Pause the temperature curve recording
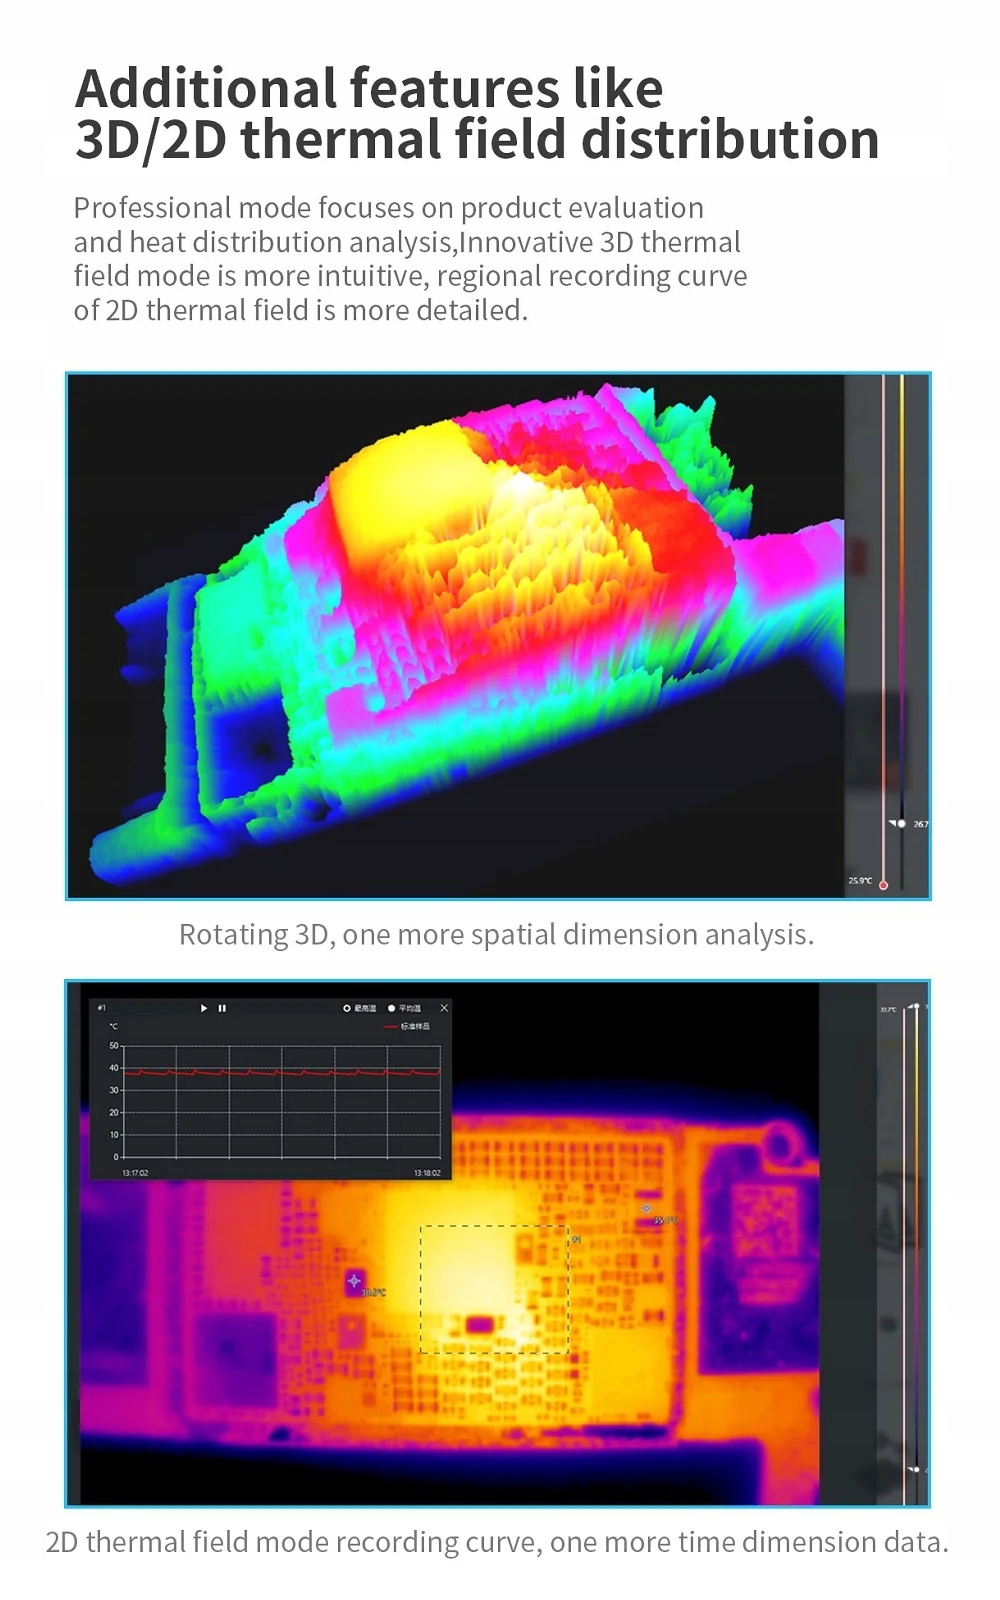The height and width of the screenshot is (1600, 1000). (222, 1008)
